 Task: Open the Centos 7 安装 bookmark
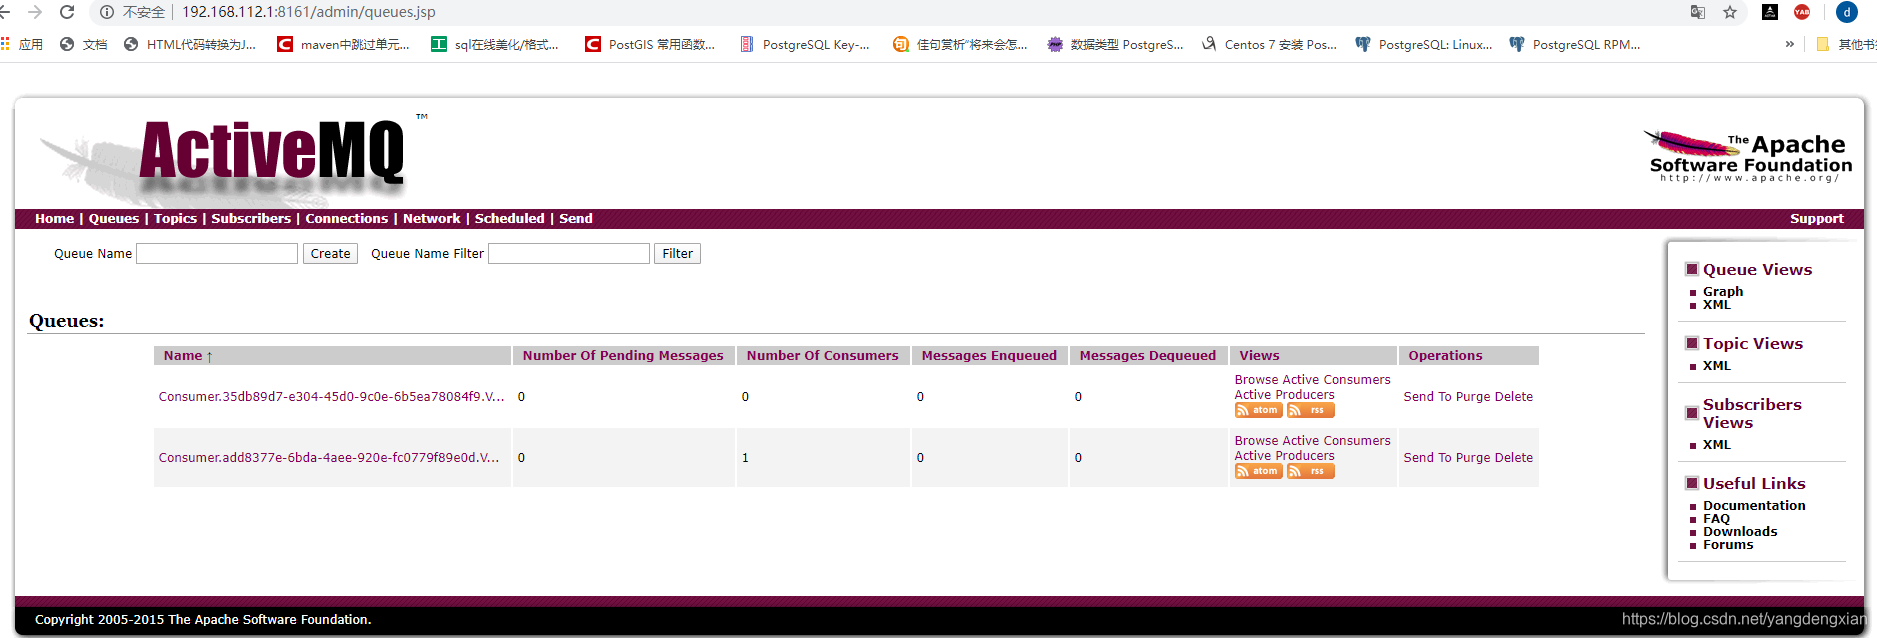click(x=1269, y=44)
